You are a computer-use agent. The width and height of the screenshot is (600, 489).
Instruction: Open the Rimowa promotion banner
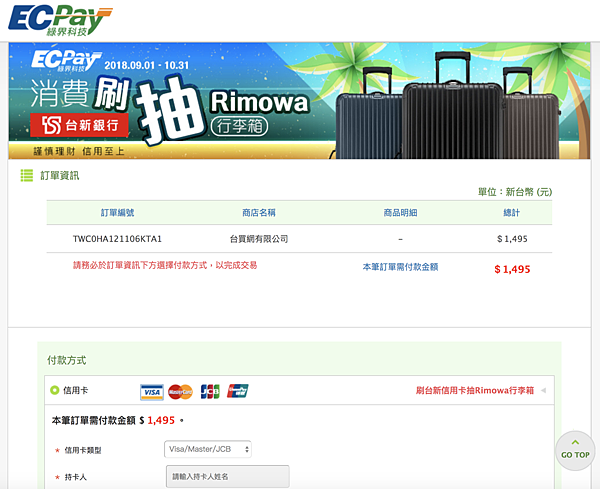(x=299, y=101)
